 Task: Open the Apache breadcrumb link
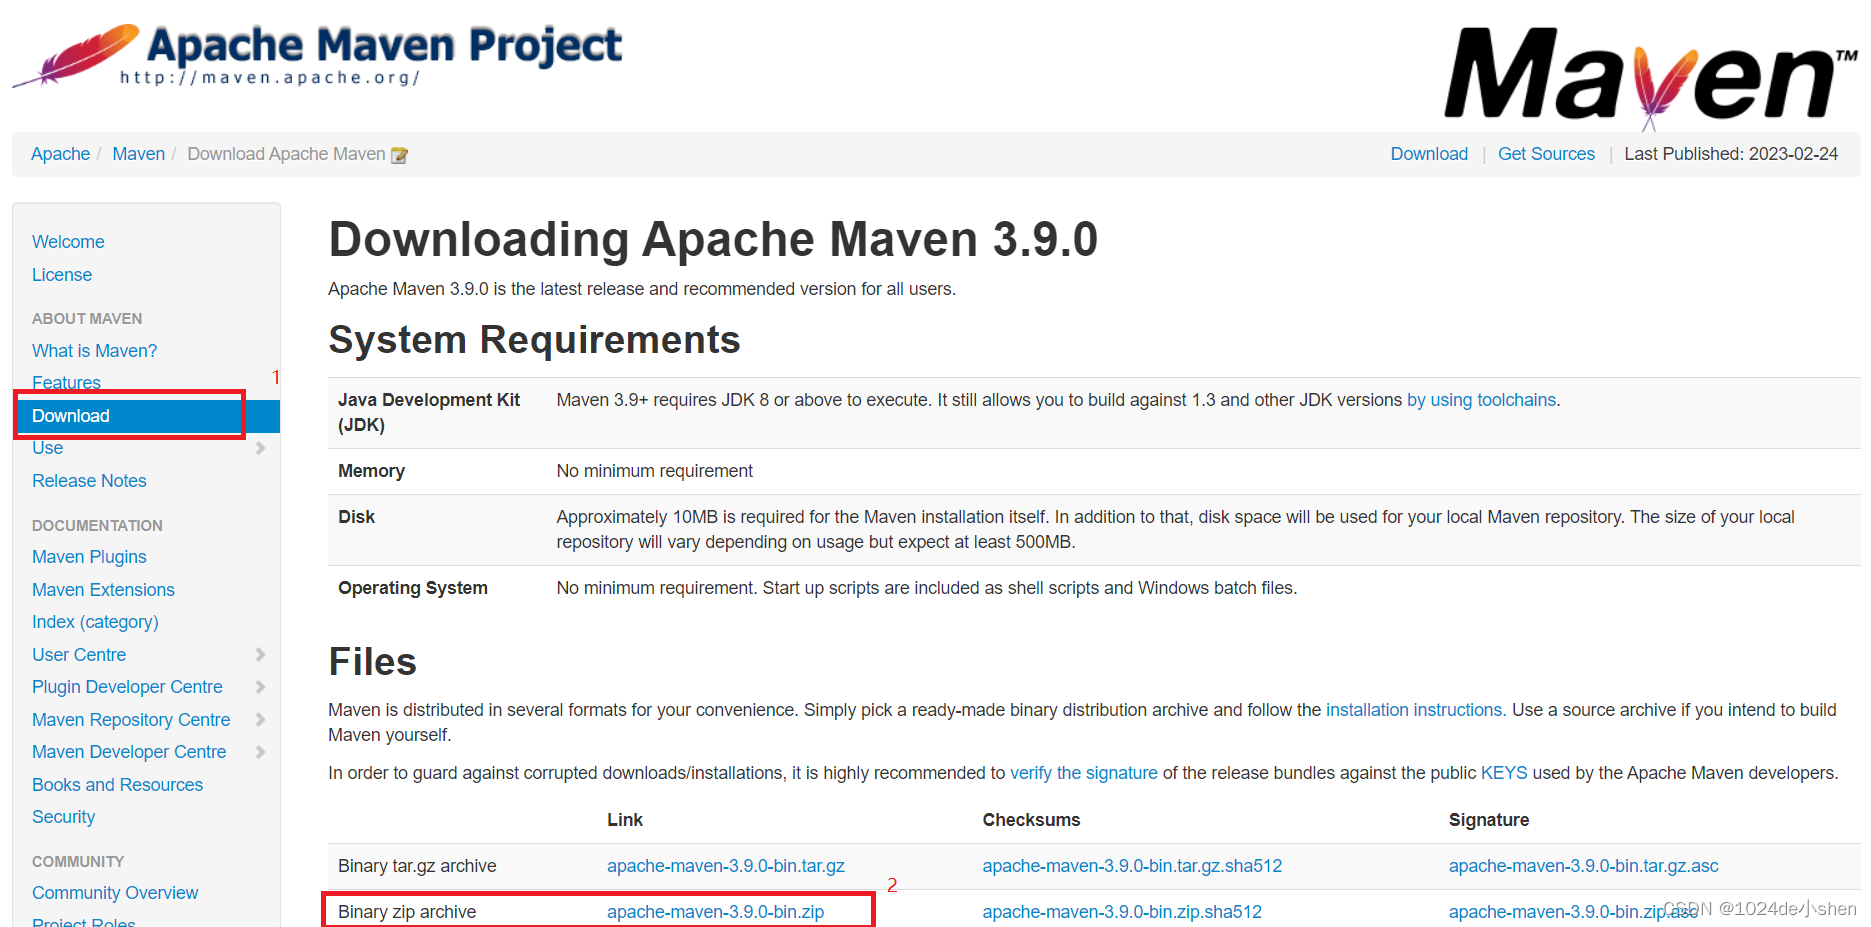point(60,154)
